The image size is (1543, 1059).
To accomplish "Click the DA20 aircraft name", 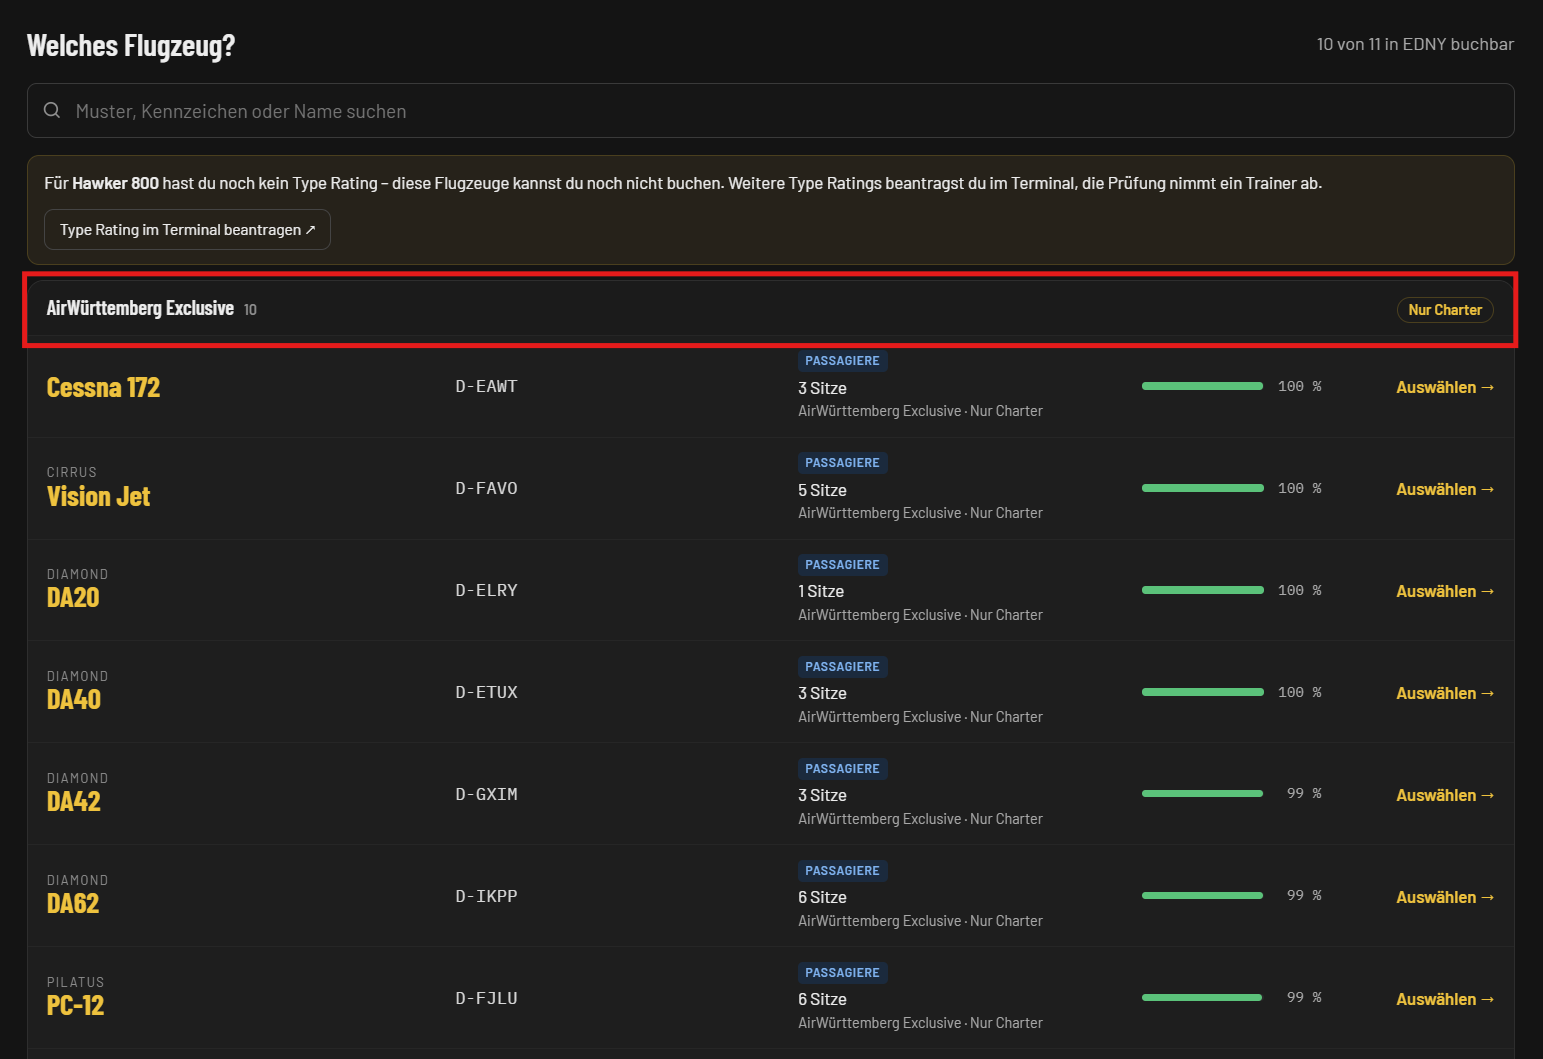I will tap(73, 598).
